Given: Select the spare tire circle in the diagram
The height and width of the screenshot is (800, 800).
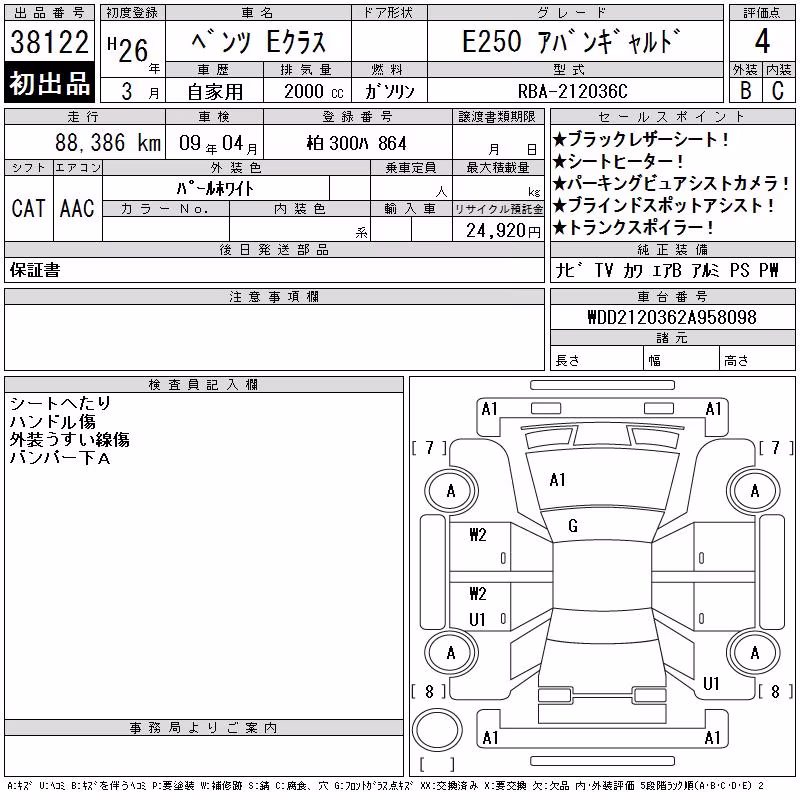Looking at the screenshot, I should coord(437,730).
